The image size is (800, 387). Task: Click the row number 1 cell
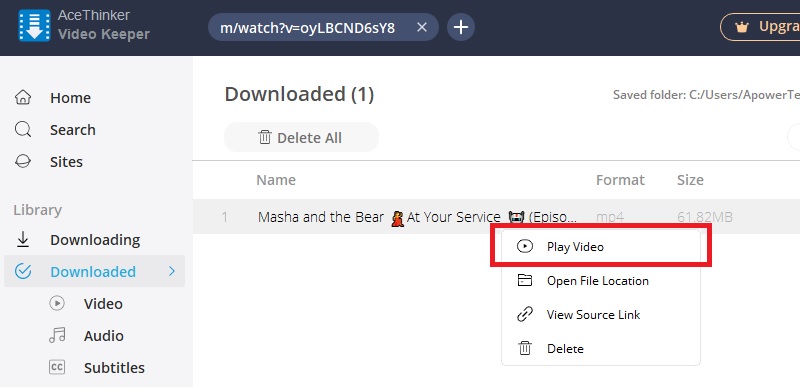(224, 218)
